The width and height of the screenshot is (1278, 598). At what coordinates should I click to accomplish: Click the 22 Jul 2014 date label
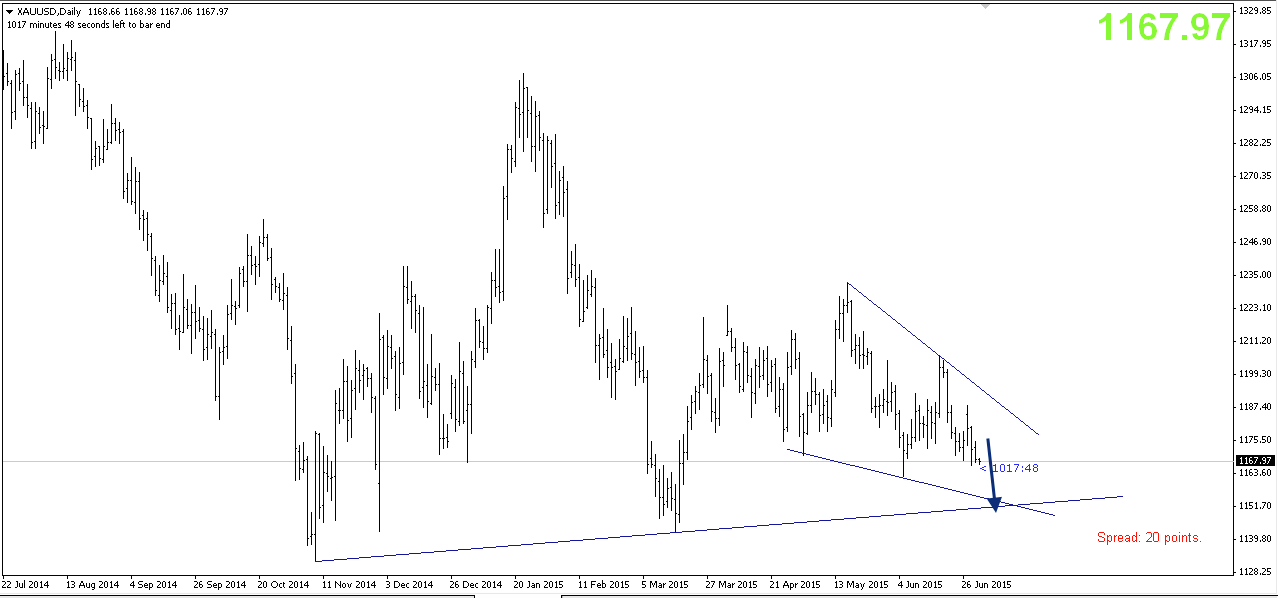[x=26, y=583]
